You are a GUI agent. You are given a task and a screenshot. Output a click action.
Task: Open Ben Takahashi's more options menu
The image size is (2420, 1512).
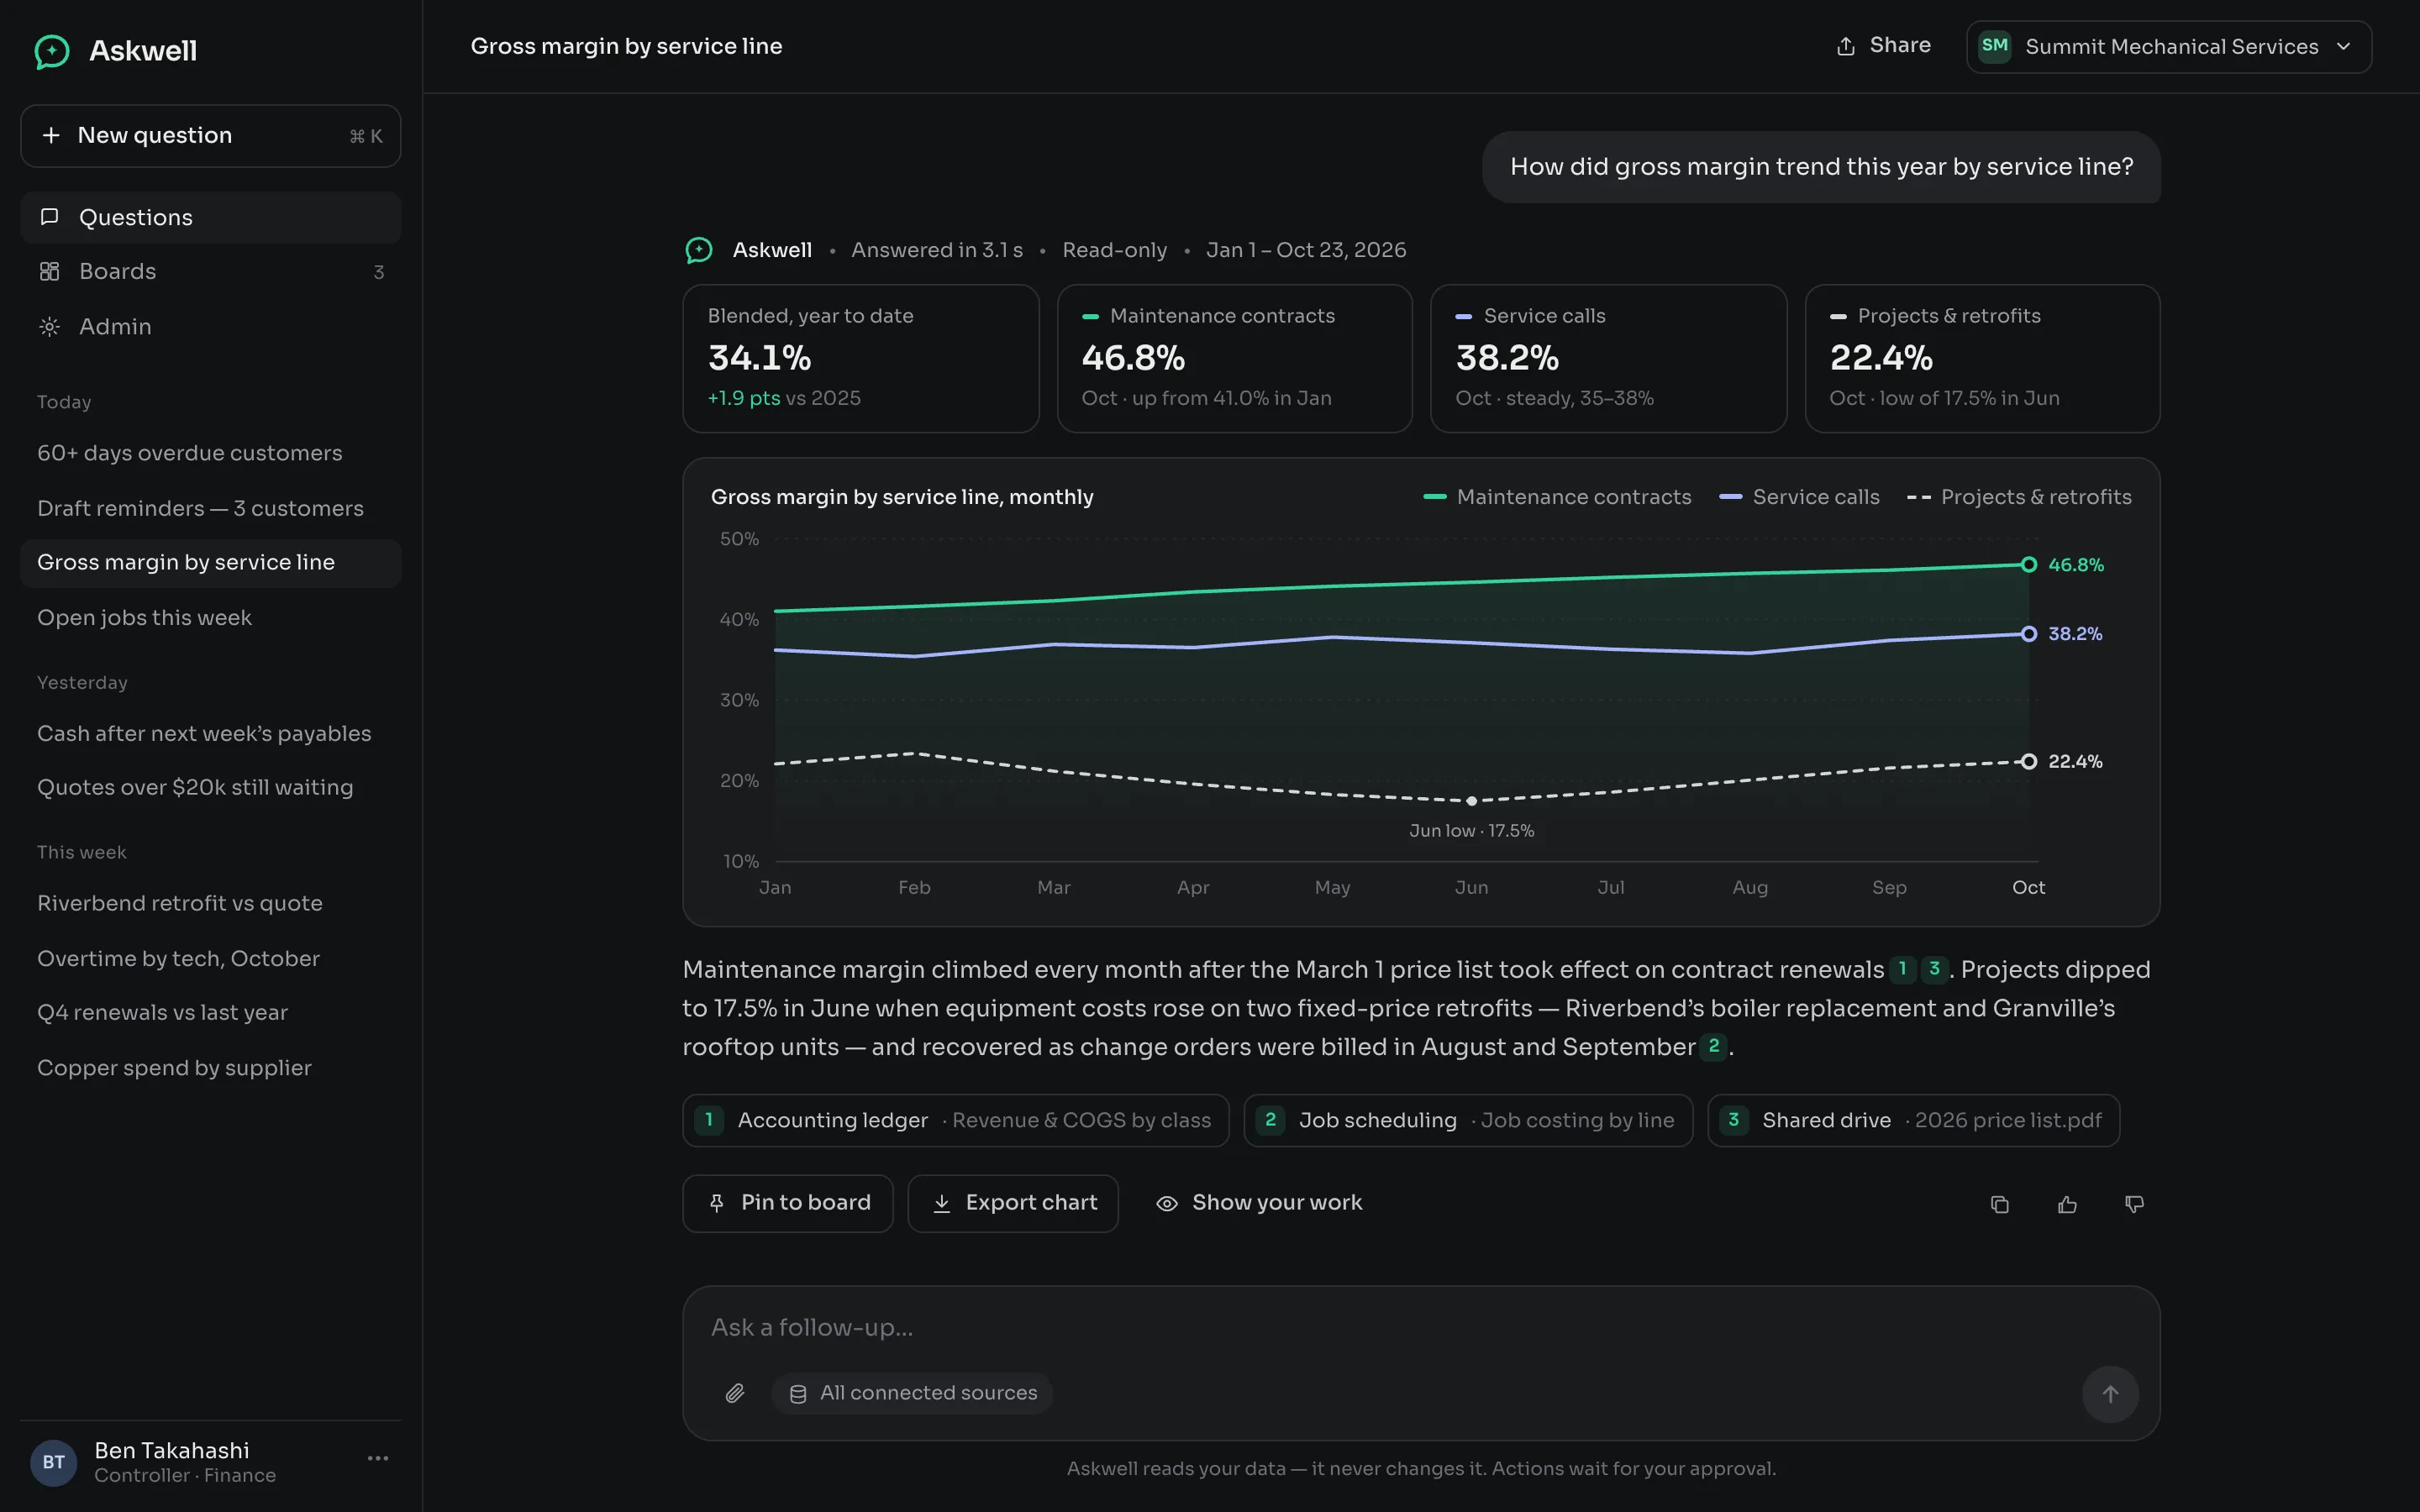tap(378, 1459)
